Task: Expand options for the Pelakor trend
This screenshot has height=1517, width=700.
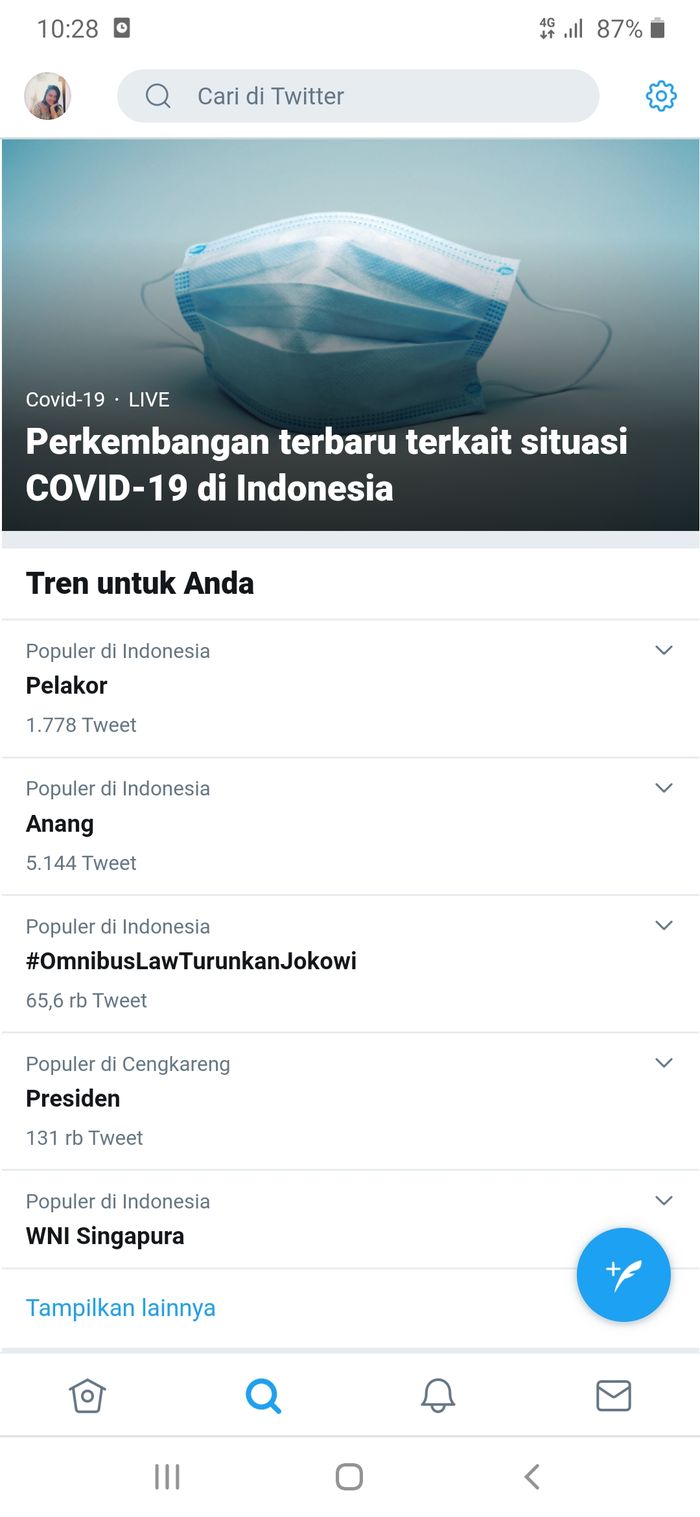Action: tap(663, 650)
